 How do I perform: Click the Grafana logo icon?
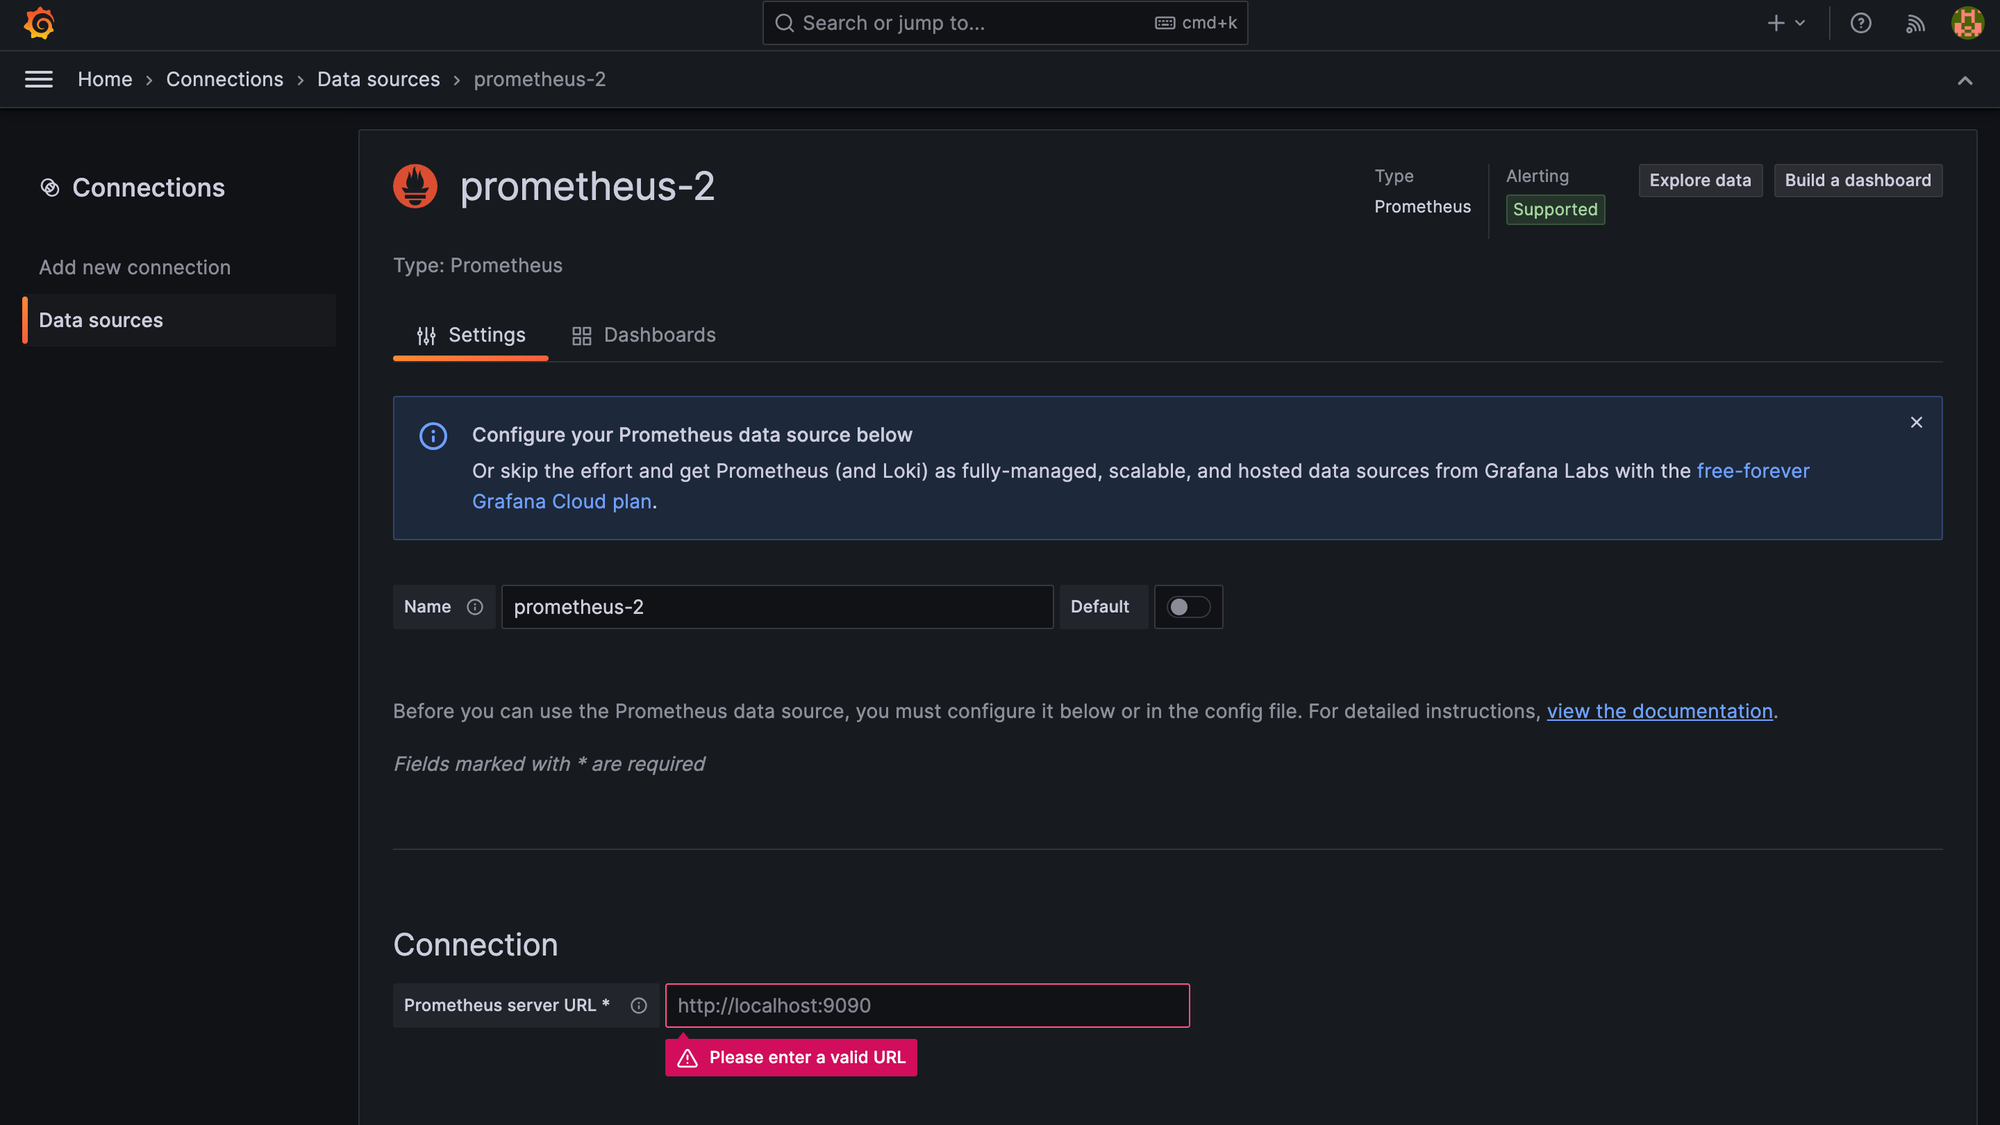coord(39,23)
